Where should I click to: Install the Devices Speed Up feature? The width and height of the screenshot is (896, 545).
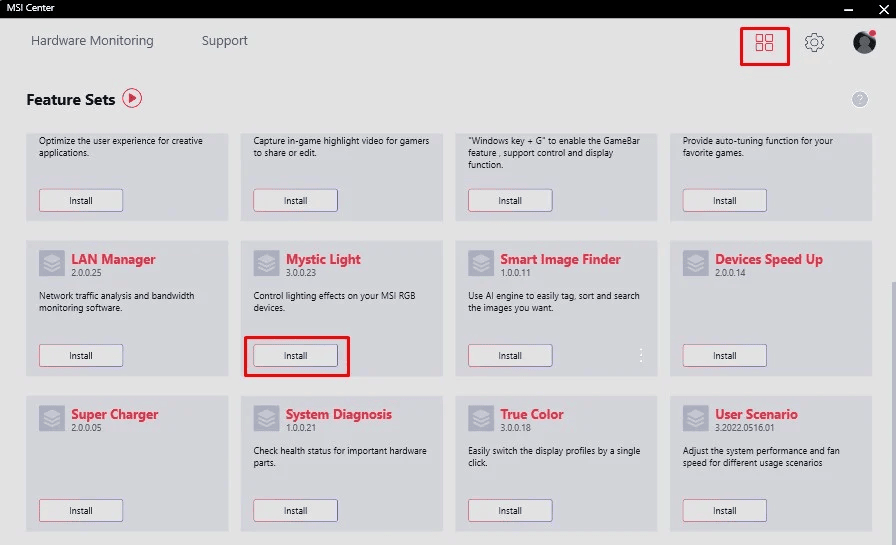tap(725, 355)
